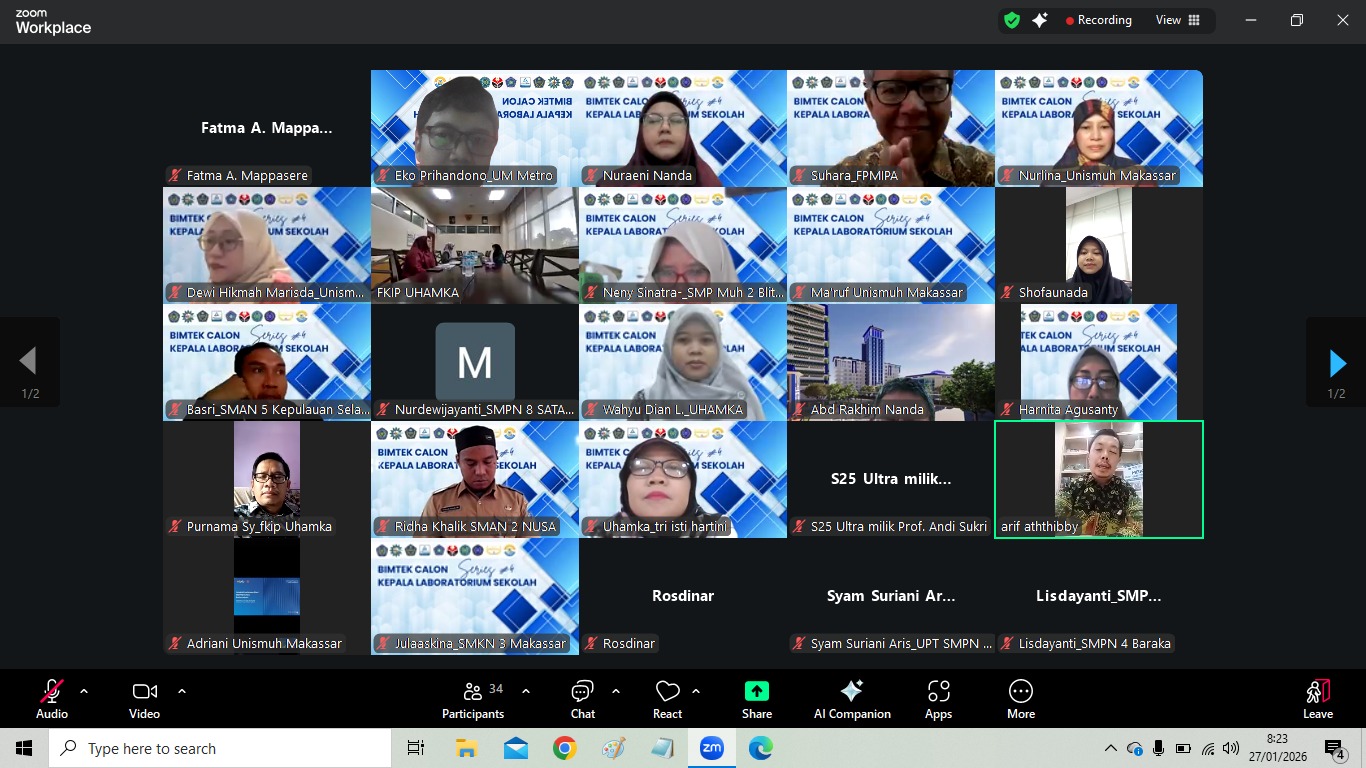Open the AI Companion panel
Image resolution: width=1366 pixels, height=768 pixels.
(x=852, y=699)
